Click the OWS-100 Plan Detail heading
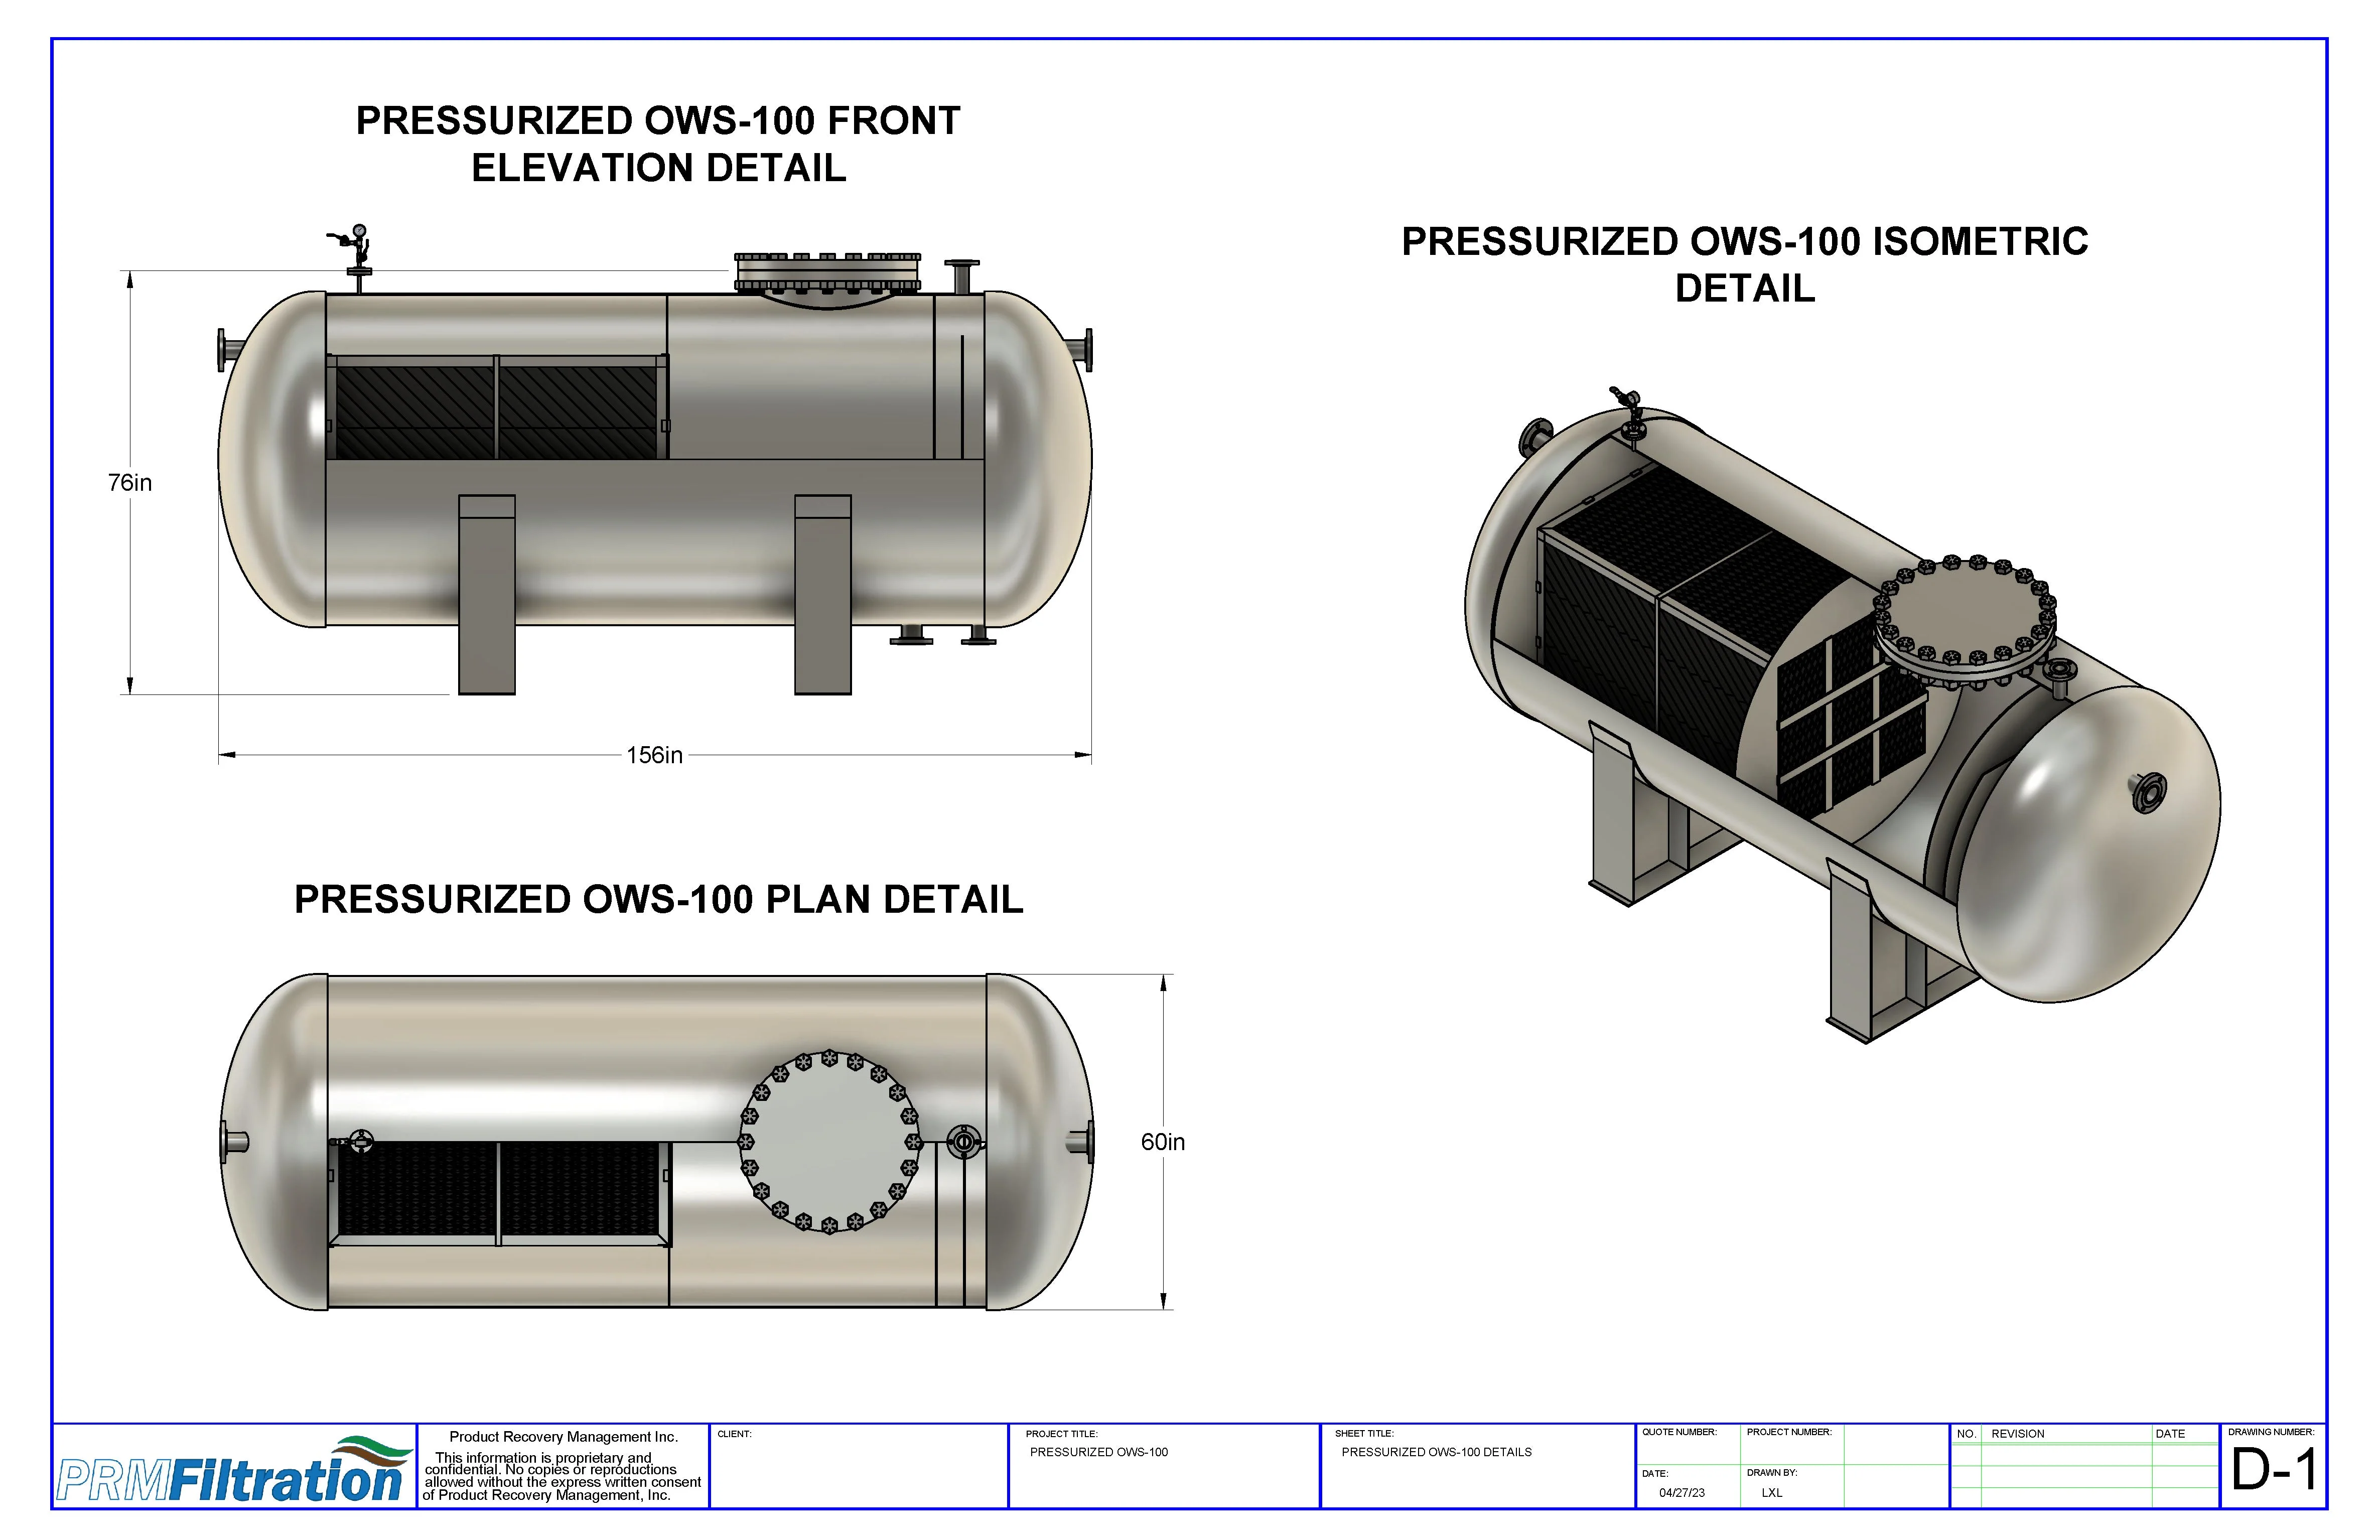Image resolution: width=2380 pixels, height=1540 pixels. pyautogui.click(x=658, y=899)
